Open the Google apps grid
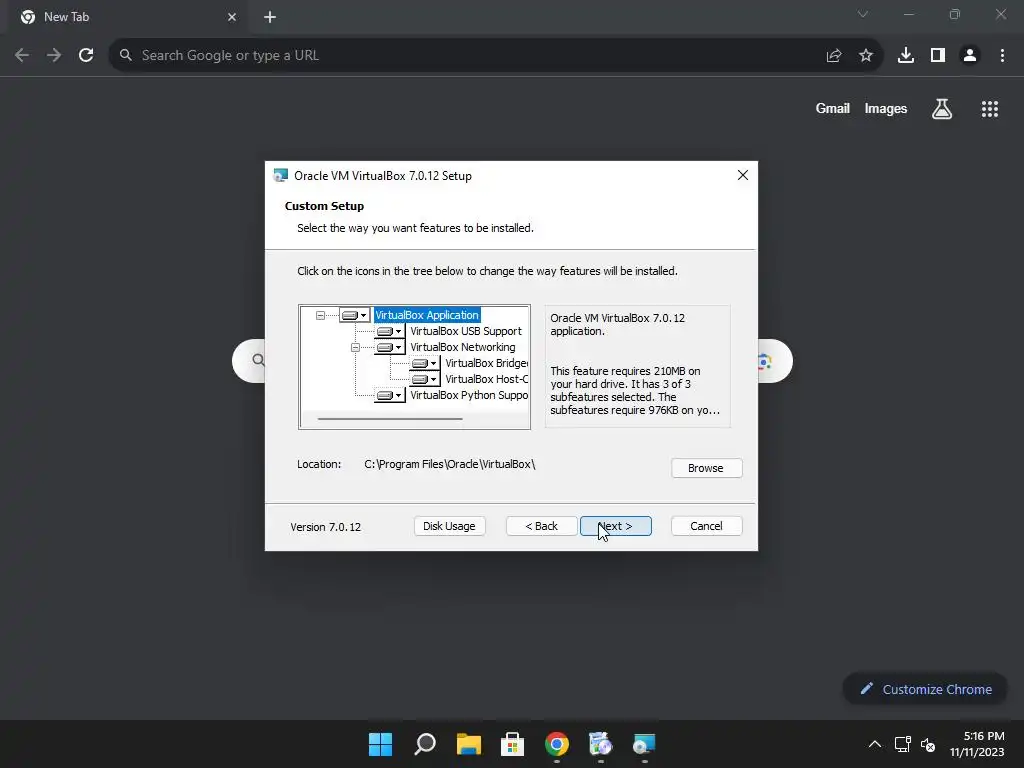 990,108
